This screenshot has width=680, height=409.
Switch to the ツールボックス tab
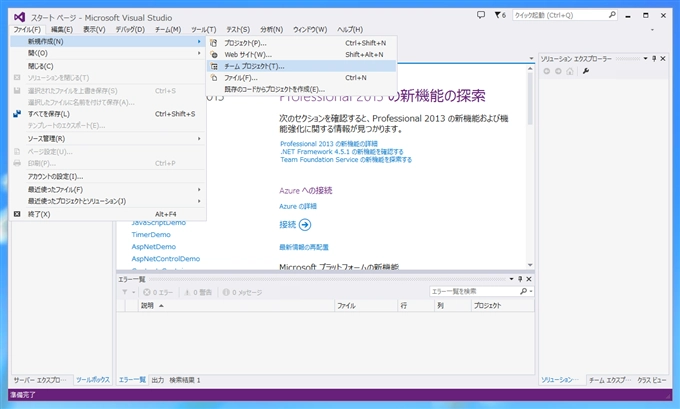point(93,380)
